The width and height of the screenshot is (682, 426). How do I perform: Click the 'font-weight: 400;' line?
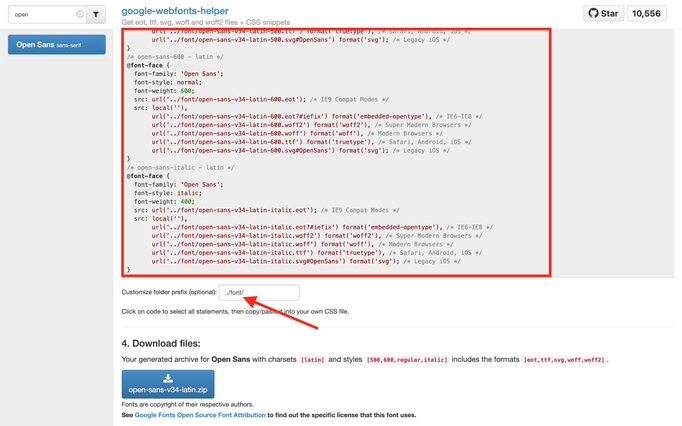(164, 201)
